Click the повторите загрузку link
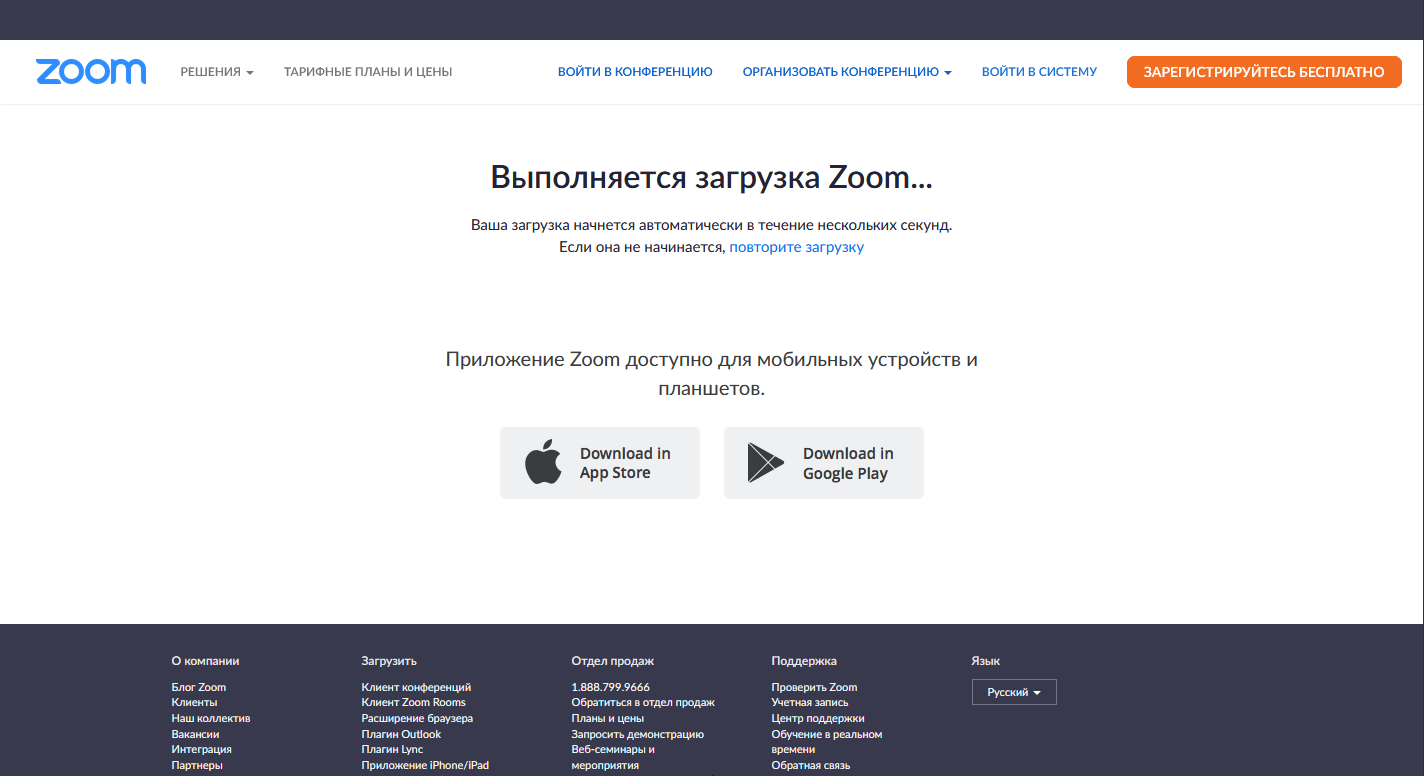 click(x=796, y=247)
